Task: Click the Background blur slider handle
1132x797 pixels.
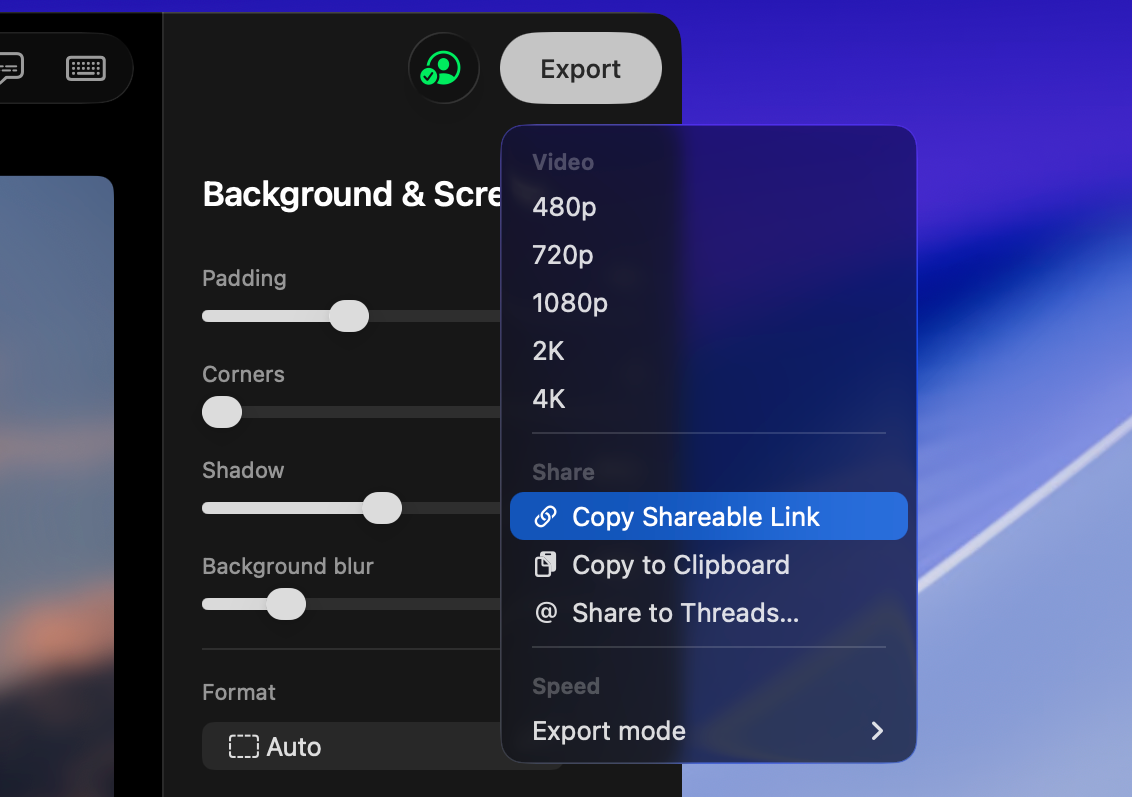Action: click(286, 604)
